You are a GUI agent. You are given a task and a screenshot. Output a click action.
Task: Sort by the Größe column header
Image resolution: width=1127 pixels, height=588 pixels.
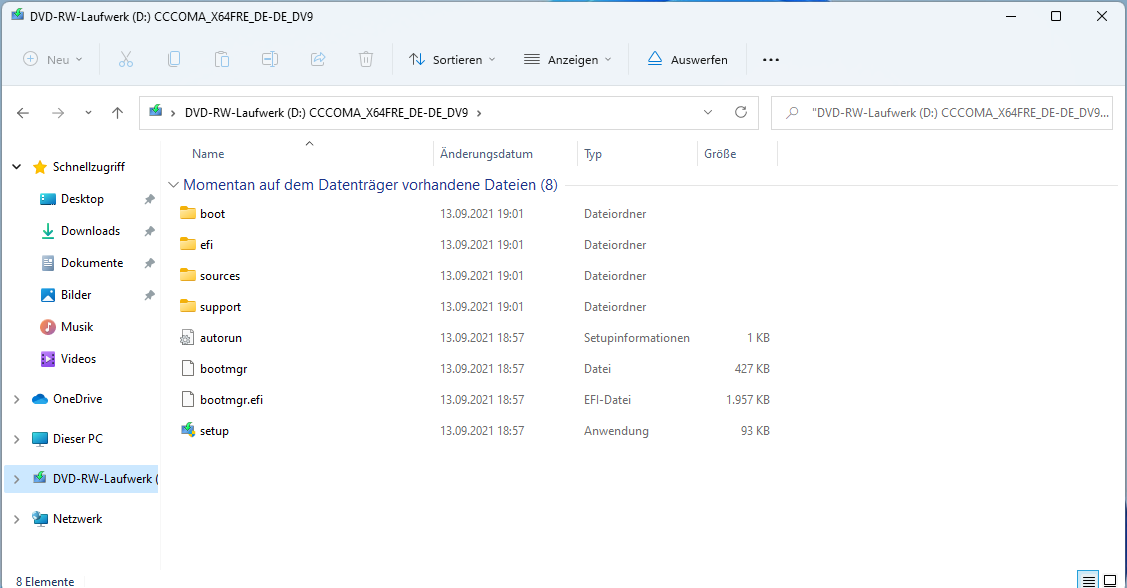click(x=720, y=154)
